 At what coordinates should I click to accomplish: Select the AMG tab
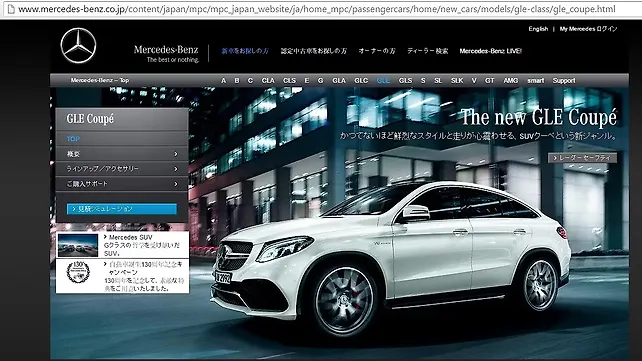click(511, 81)
